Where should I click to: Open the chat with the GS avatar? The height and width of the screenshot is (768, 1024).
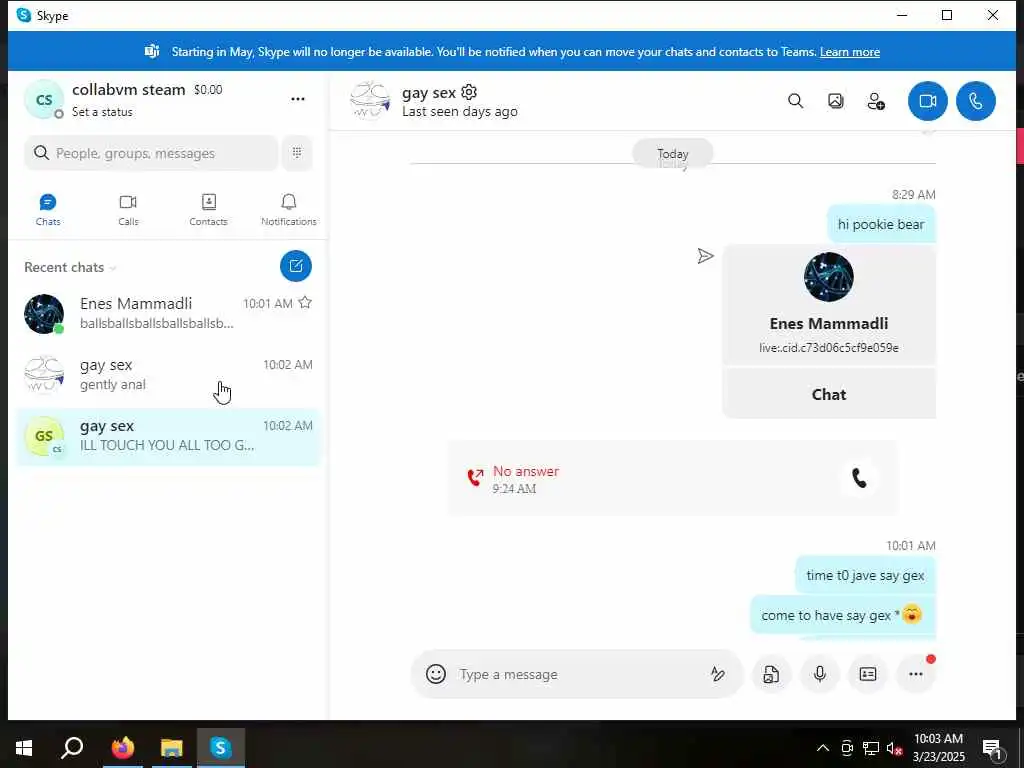pyautogui.click(x=168, y=436)
